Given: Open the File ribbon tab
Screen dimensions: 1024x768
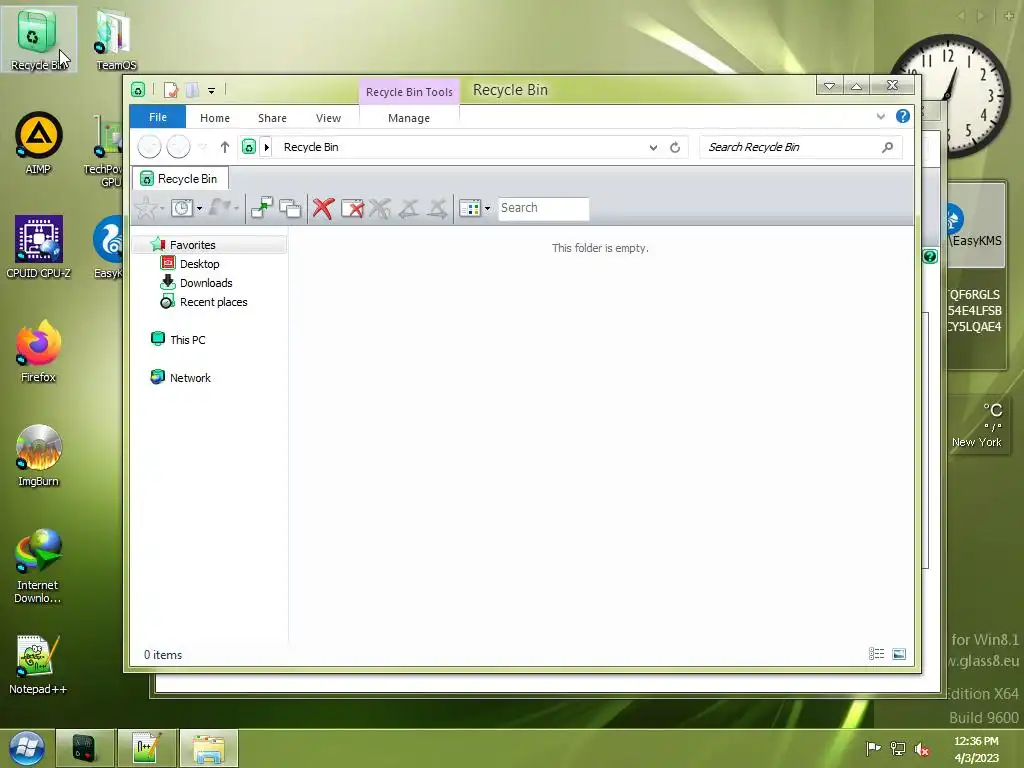Looking at the screenshot, I should point(157,118).
